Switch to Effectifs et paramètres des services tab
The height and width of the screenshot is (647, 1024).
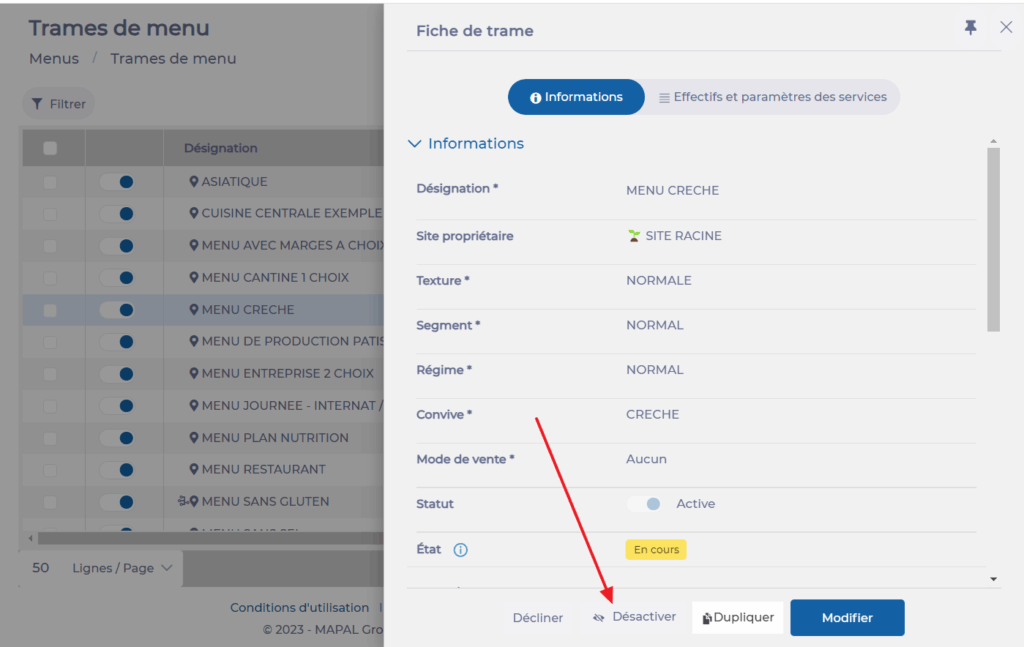(771, 97)
